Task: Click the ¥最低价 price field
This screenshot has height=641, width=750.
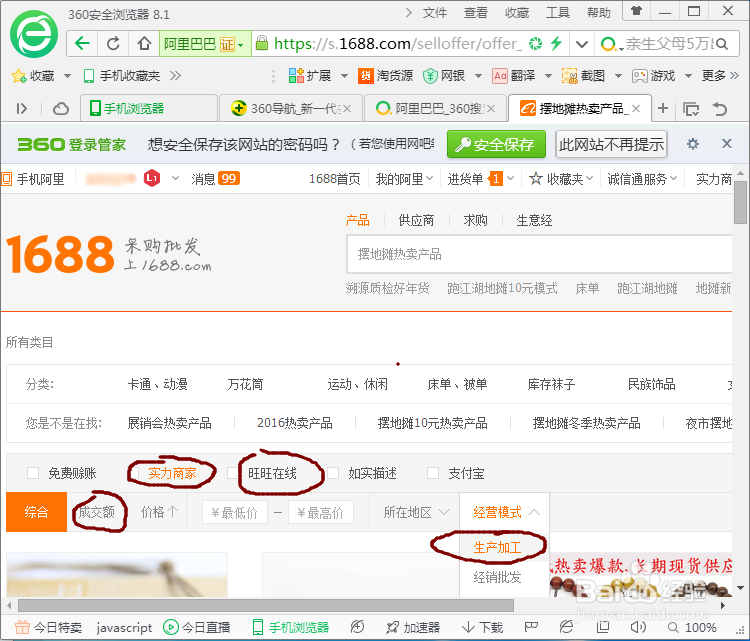Action: tap(234, 512)
